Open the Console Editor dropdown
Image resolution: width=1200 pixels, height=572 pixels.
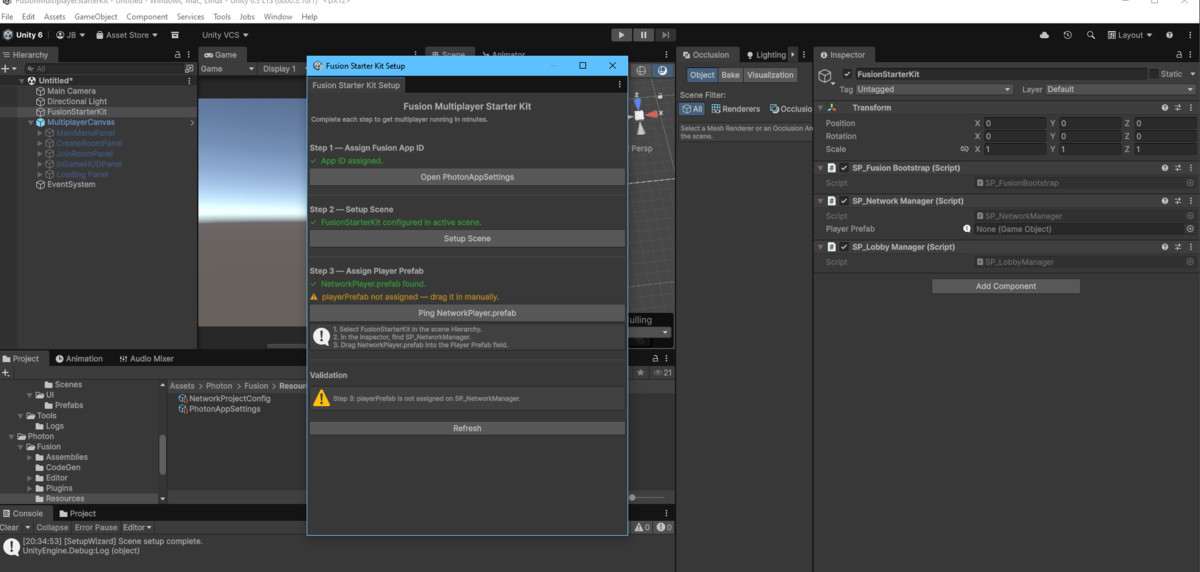pos(137,527)
